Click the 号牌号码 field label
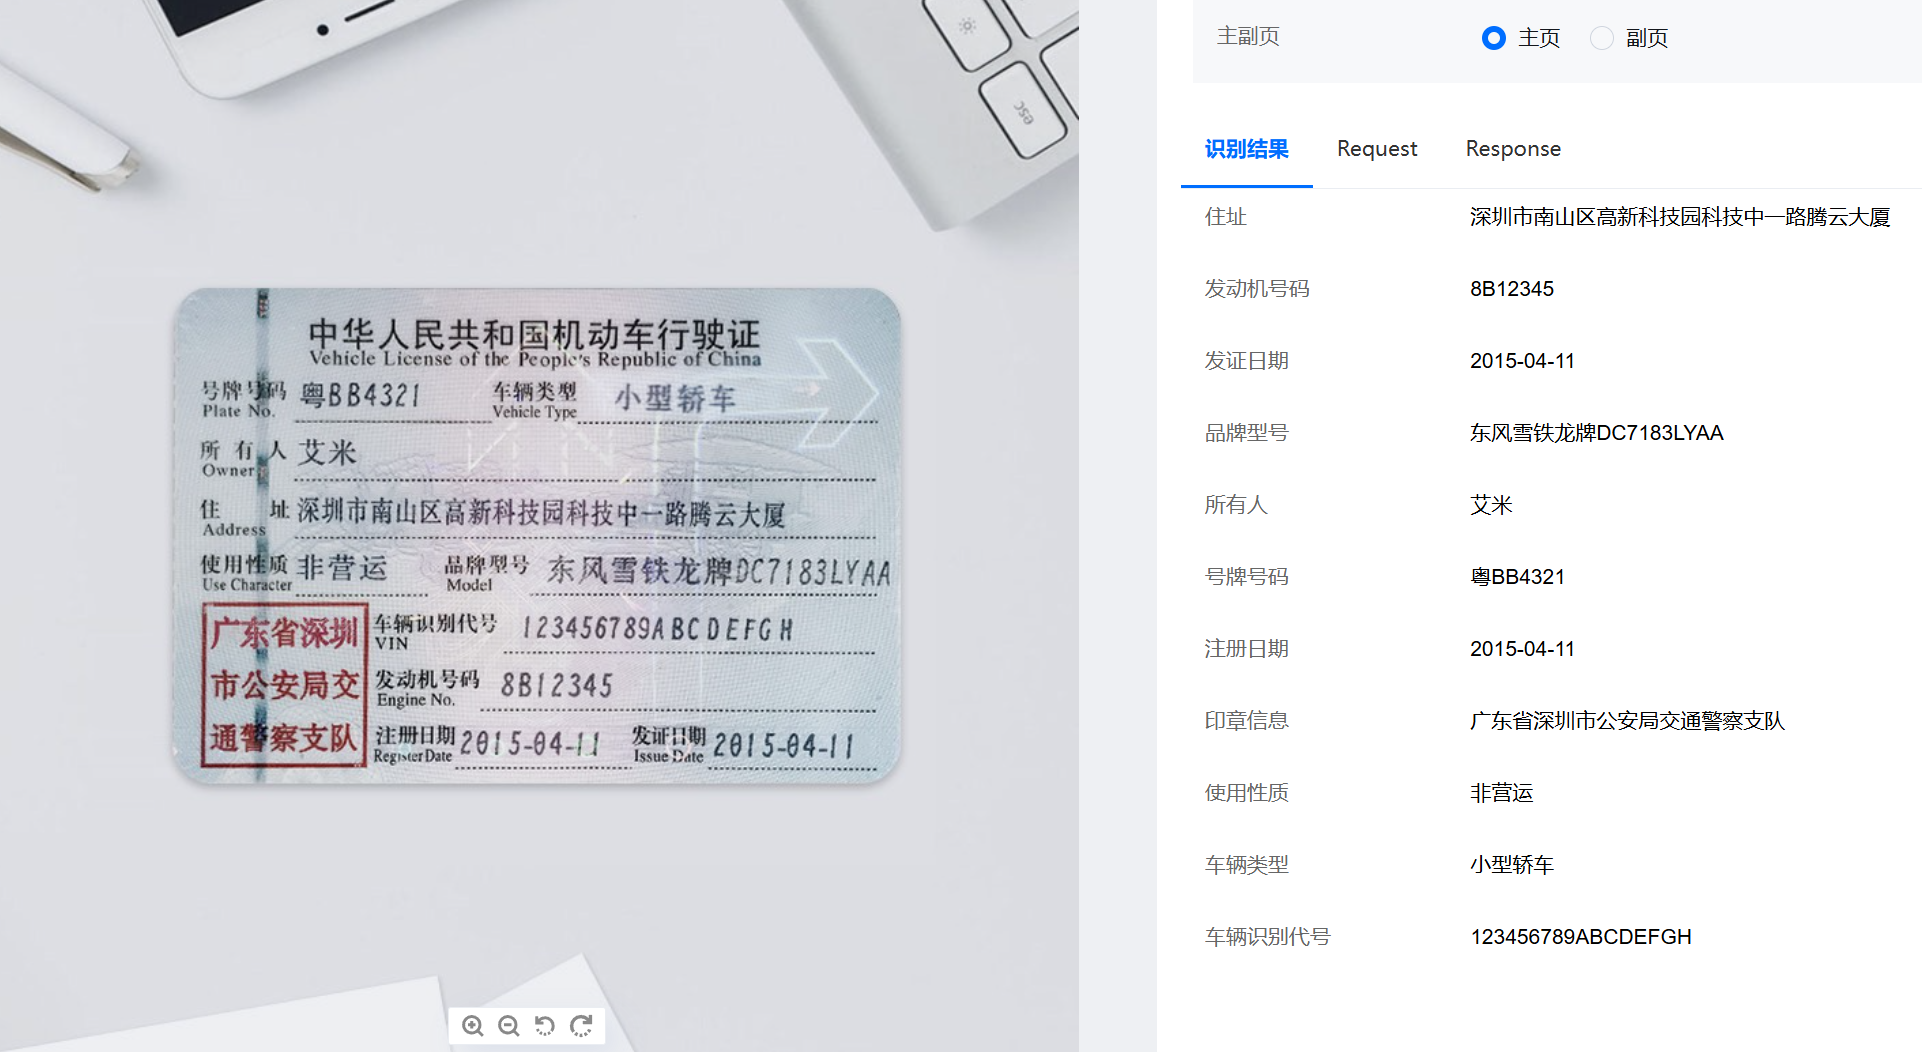Image resolution: width=1922 pixels, height=1052 pixels. coord(1246,577)
